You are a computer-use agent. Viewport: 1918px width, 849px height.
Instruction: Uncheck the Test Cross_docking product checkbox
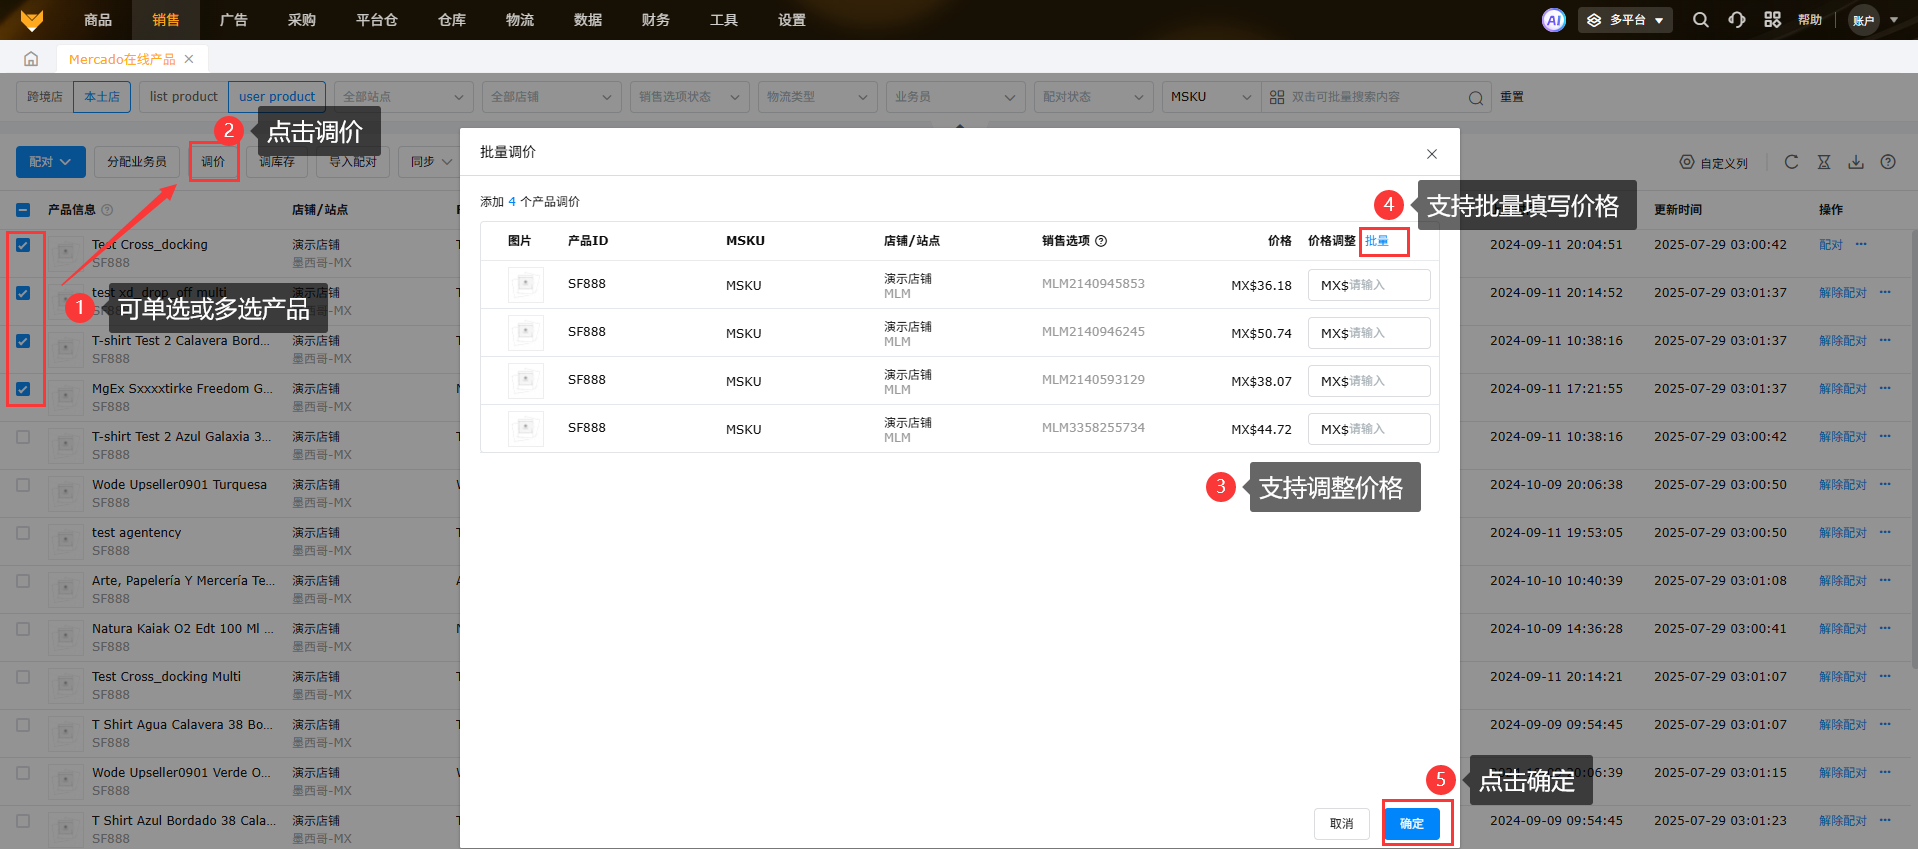23,245
